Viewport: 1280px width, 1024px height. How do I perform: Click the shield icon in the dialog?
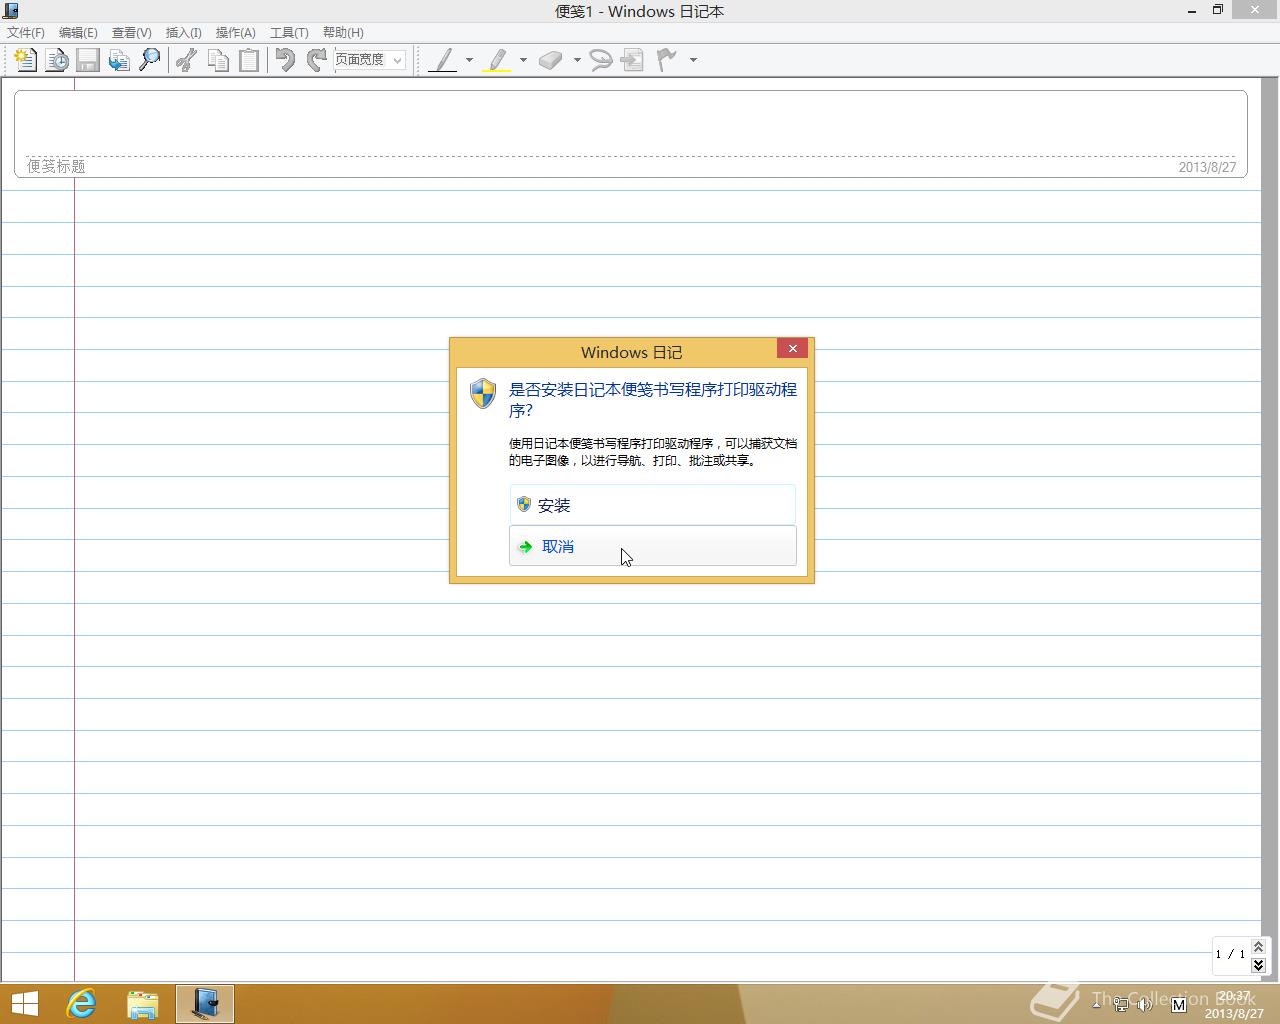483,393
